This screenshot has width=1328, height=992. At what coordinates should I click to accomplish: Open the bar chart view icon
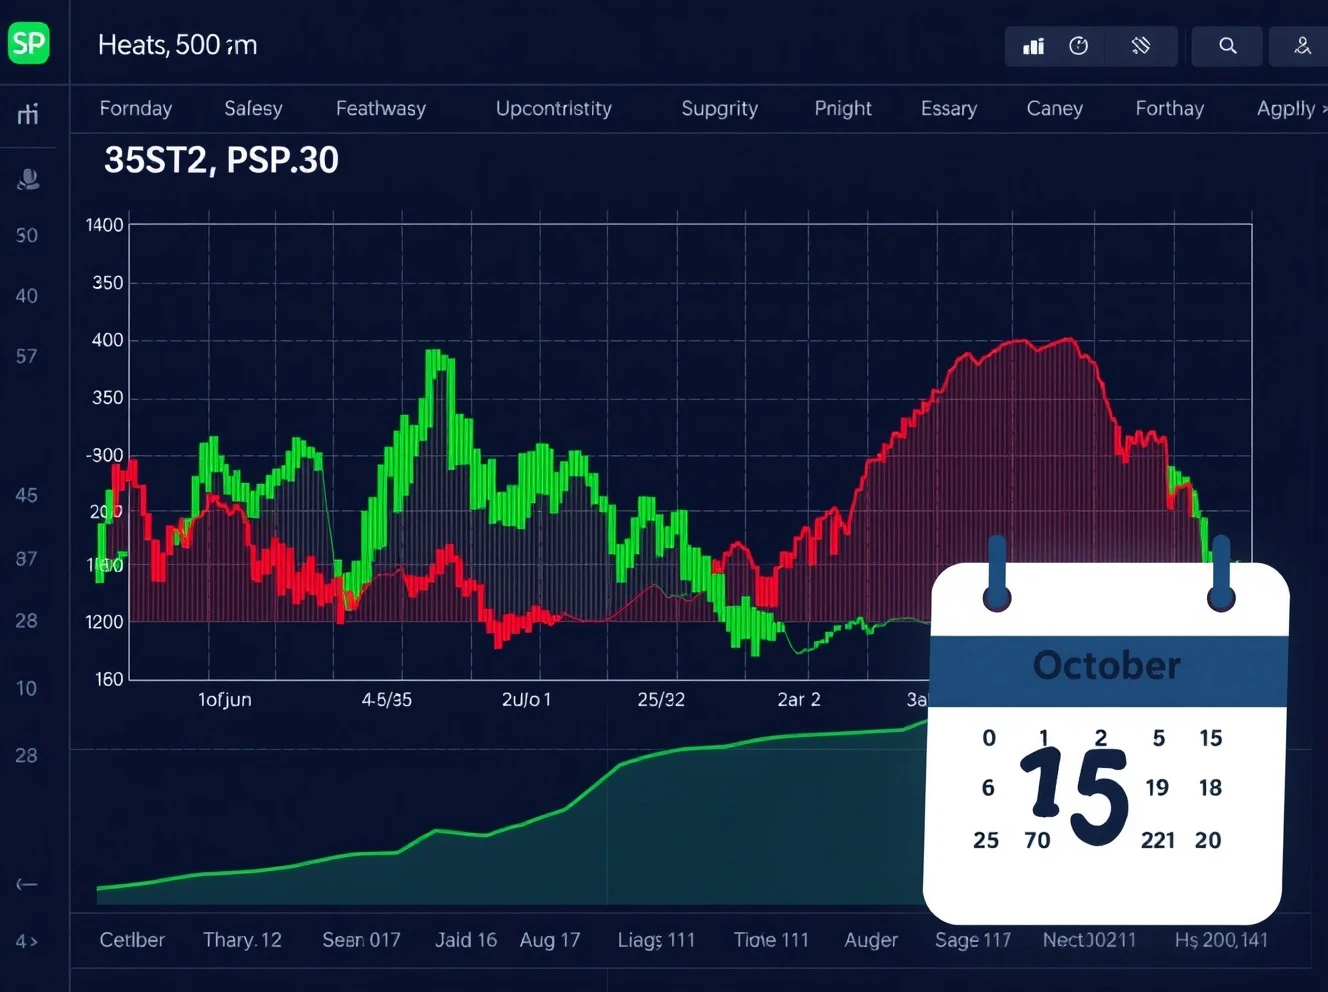(1033, 46)
